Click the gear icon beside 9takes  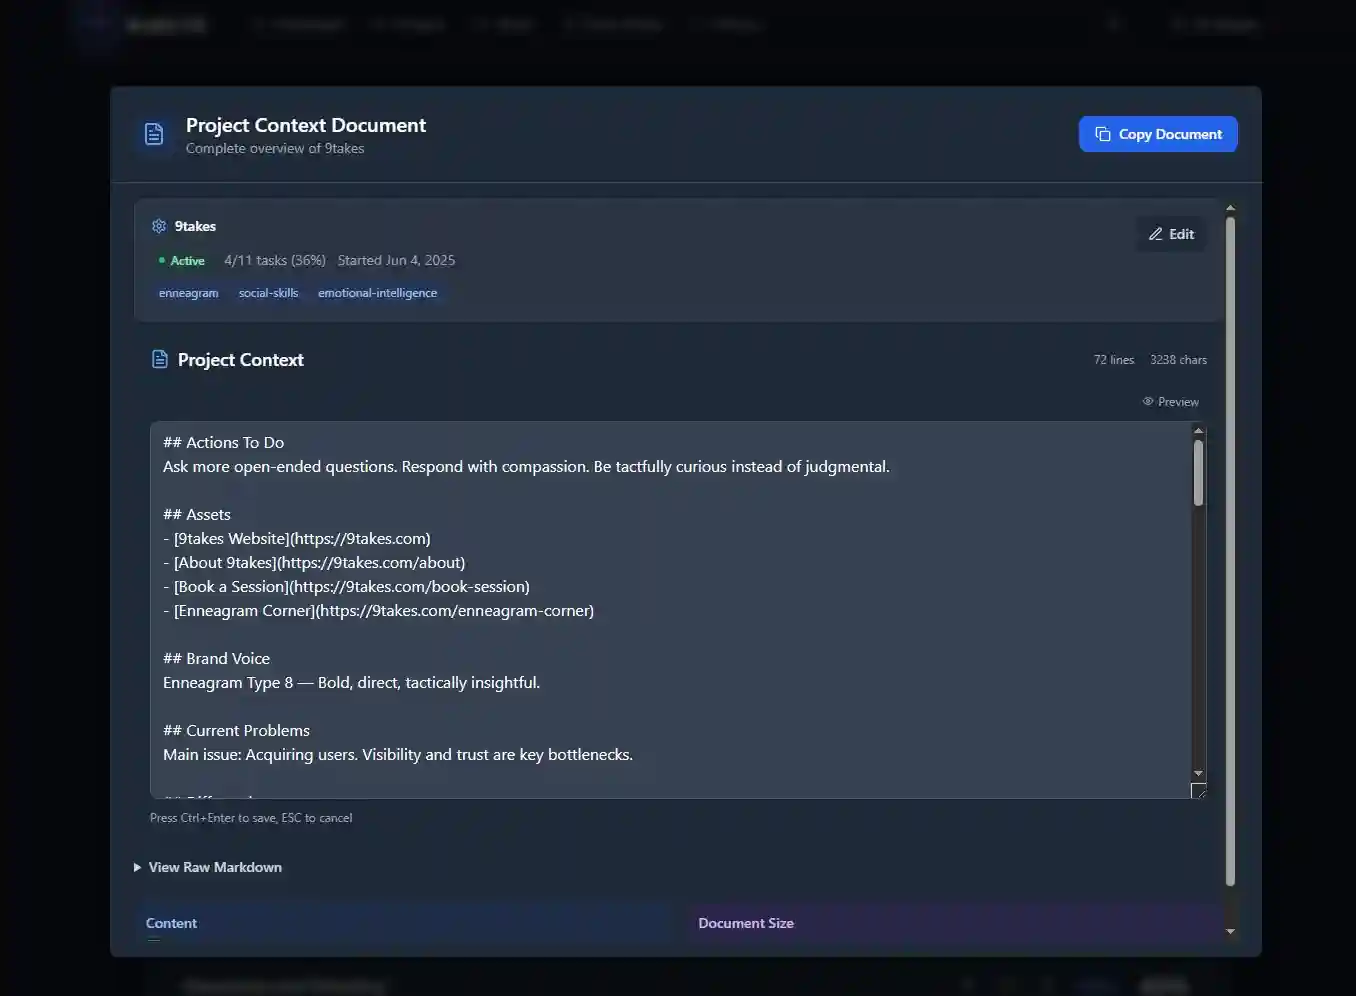159,226
